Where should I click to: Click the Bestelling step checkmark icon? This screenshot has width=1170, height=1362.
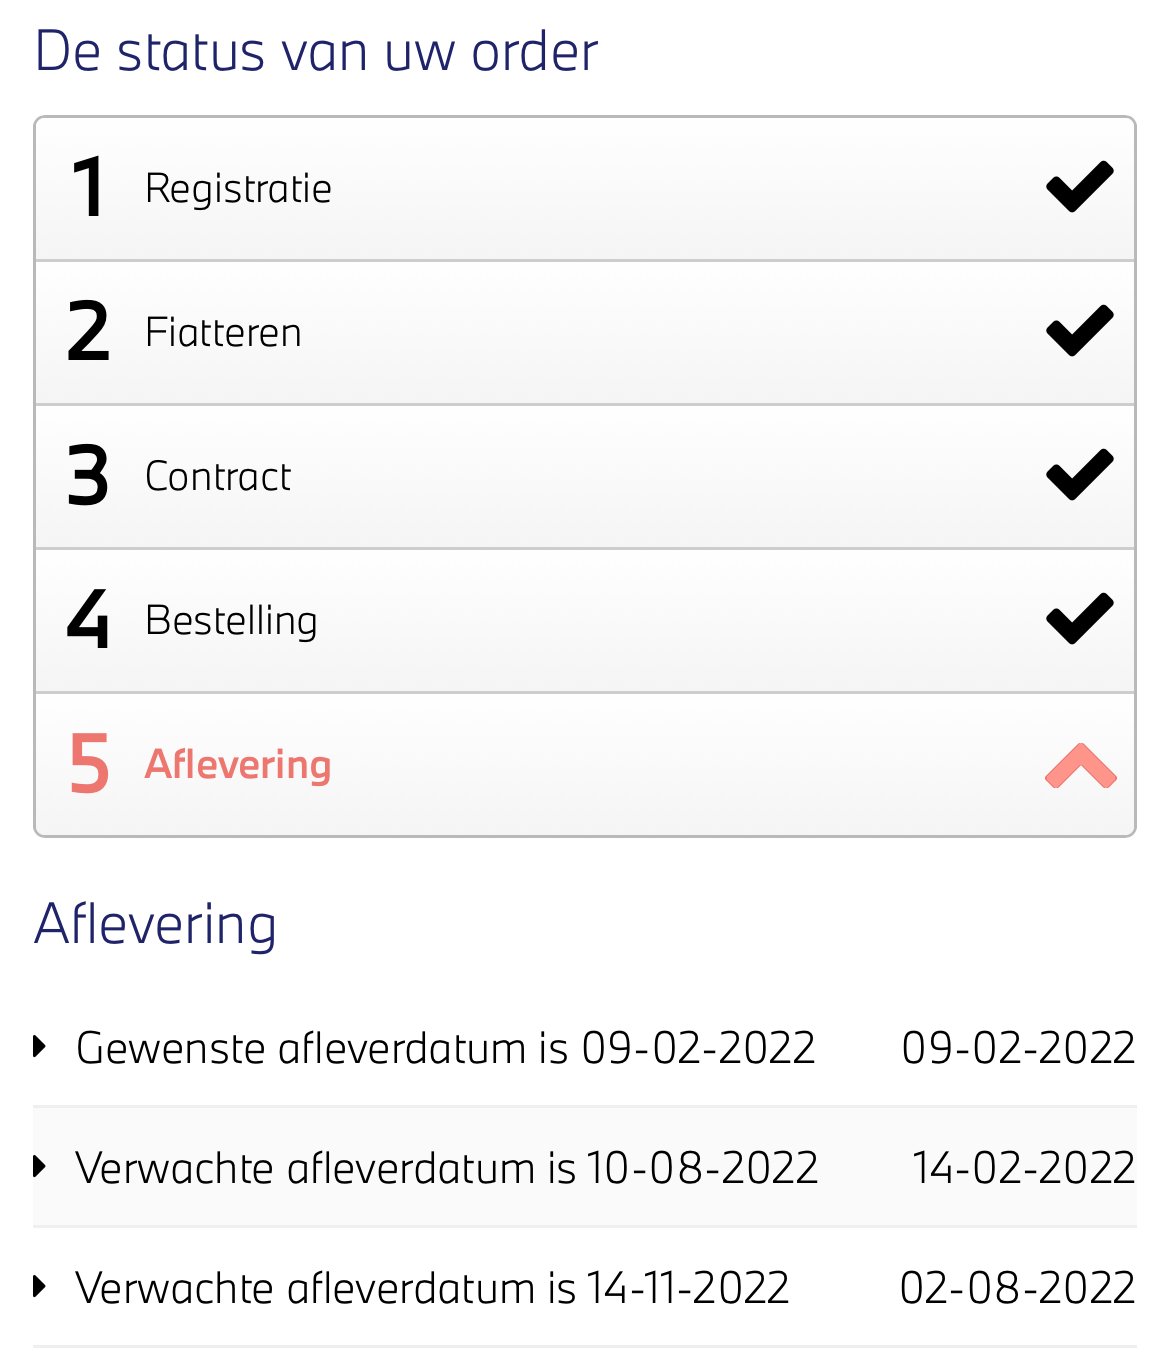tap(1079, 619)
